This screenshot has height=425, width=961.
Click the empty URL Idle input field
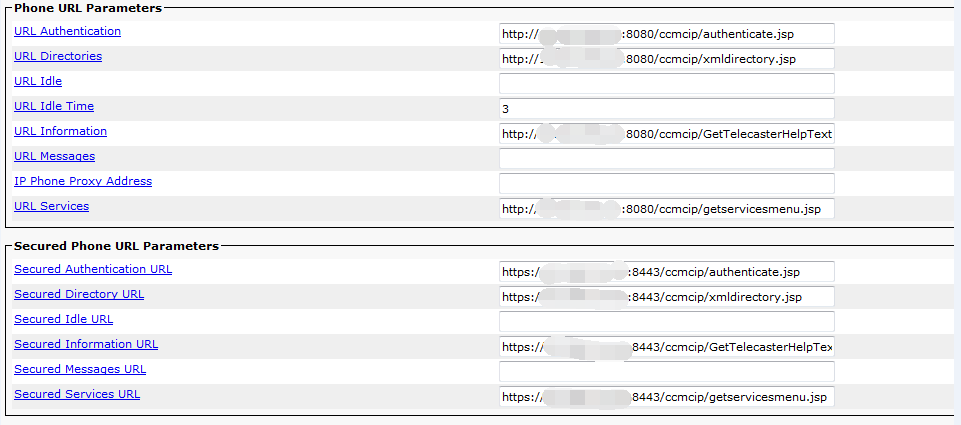click(x=667, y=83)
